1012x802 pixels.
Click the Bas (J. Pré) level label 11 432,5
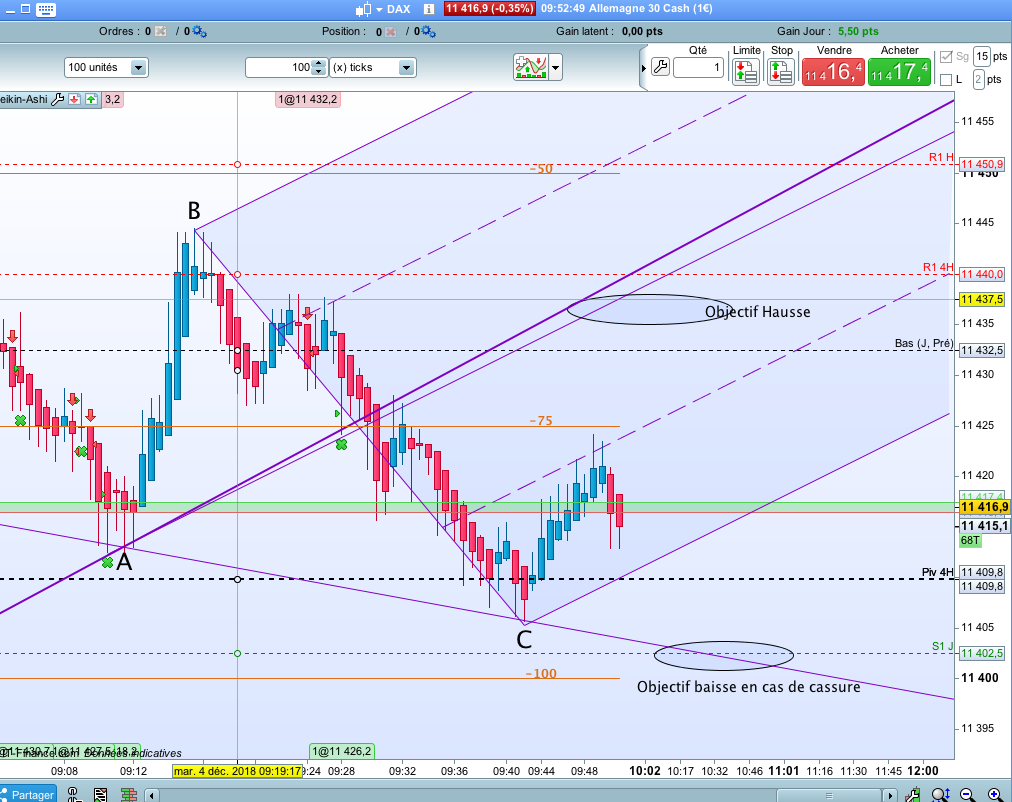pyautogui.click(x=982, y=350)
